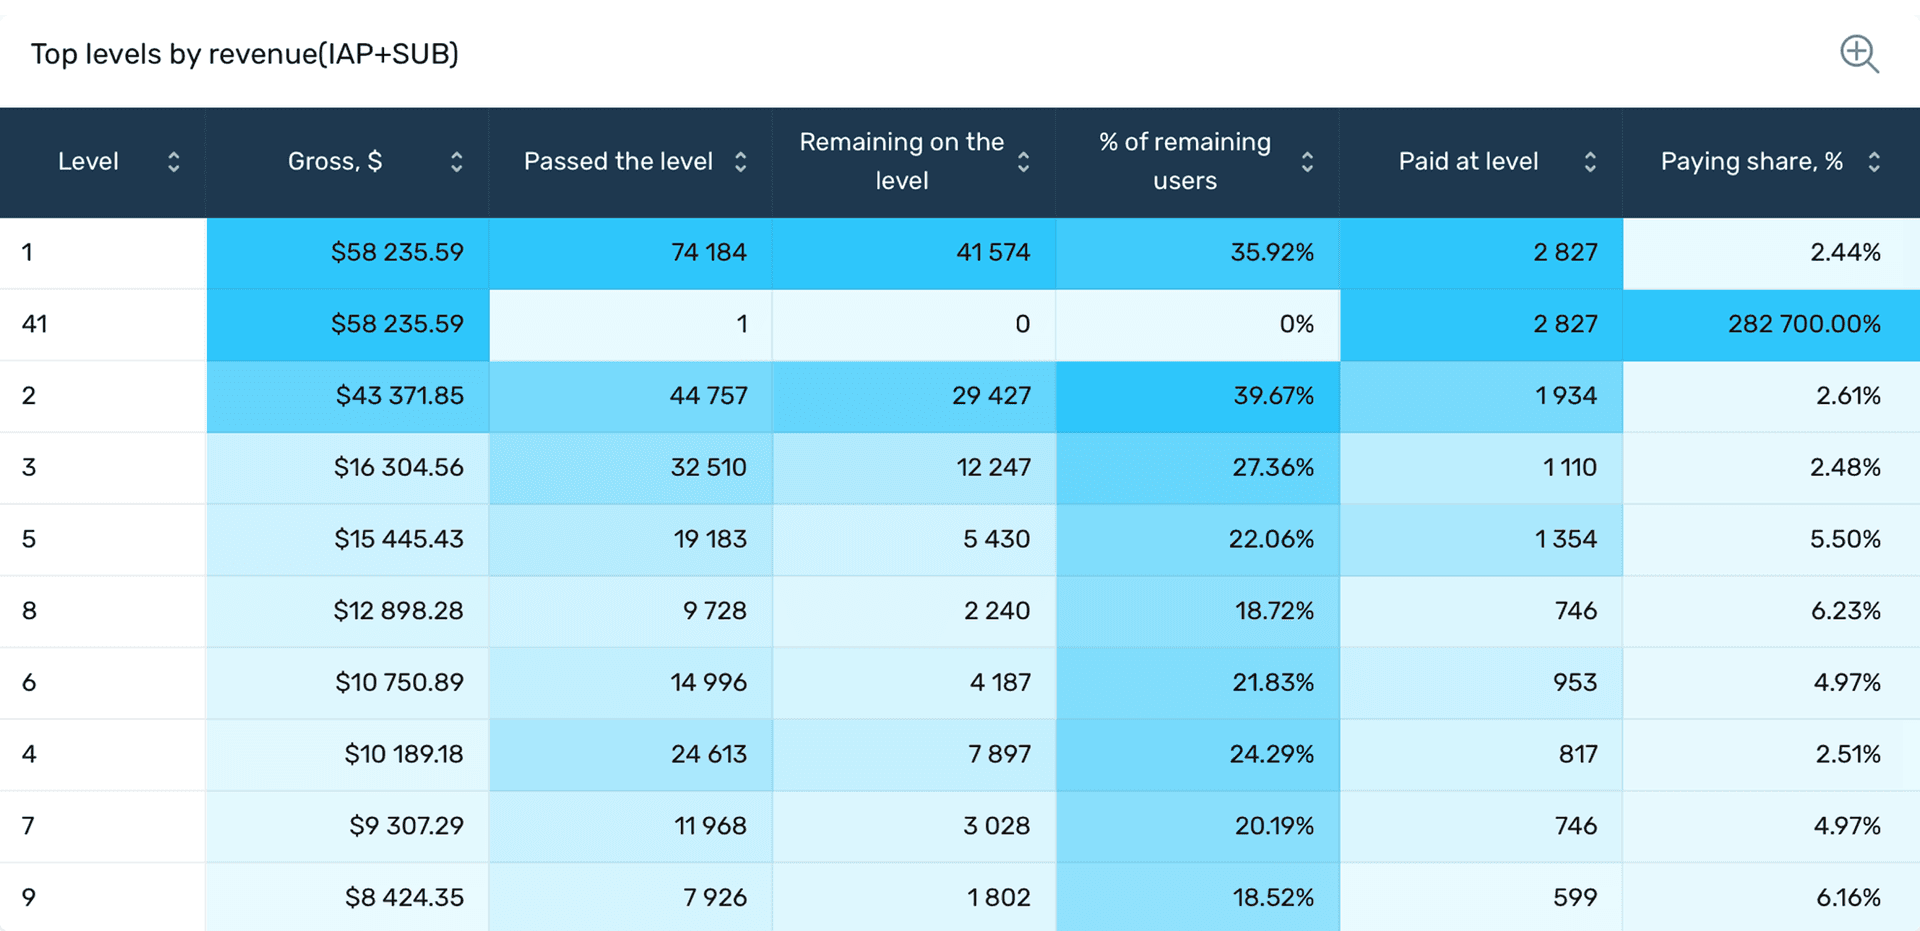Image resolution: width=1920 pixels, height=931 pixels.
Task: Select the $58 235.59 gross value for level 1
Action: (x=397, y=253)
